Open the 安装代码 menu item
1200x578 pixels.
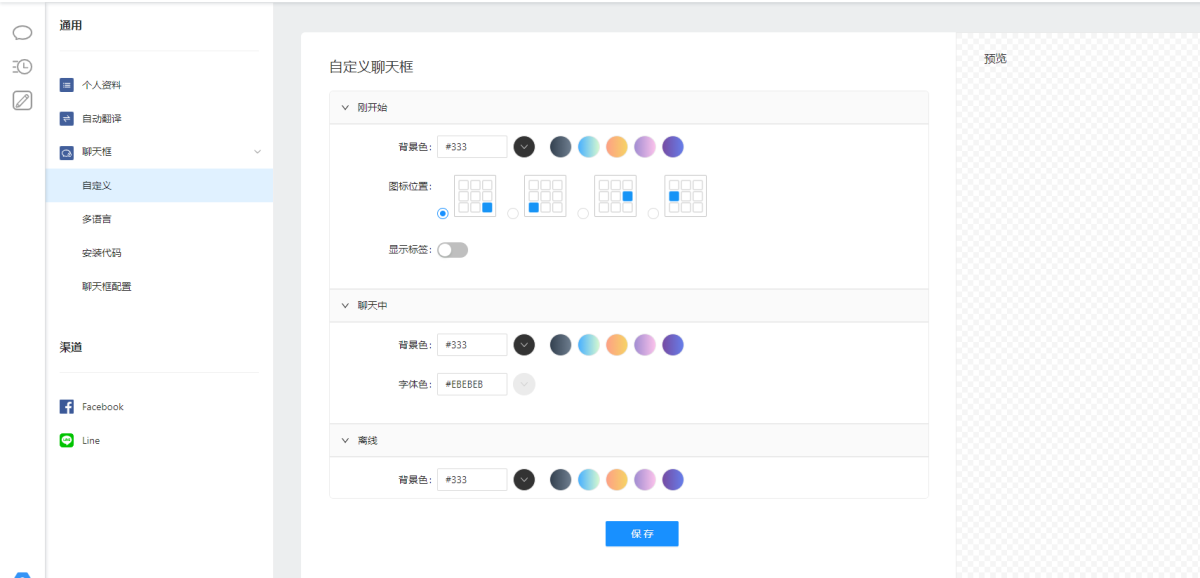[101, 253]
